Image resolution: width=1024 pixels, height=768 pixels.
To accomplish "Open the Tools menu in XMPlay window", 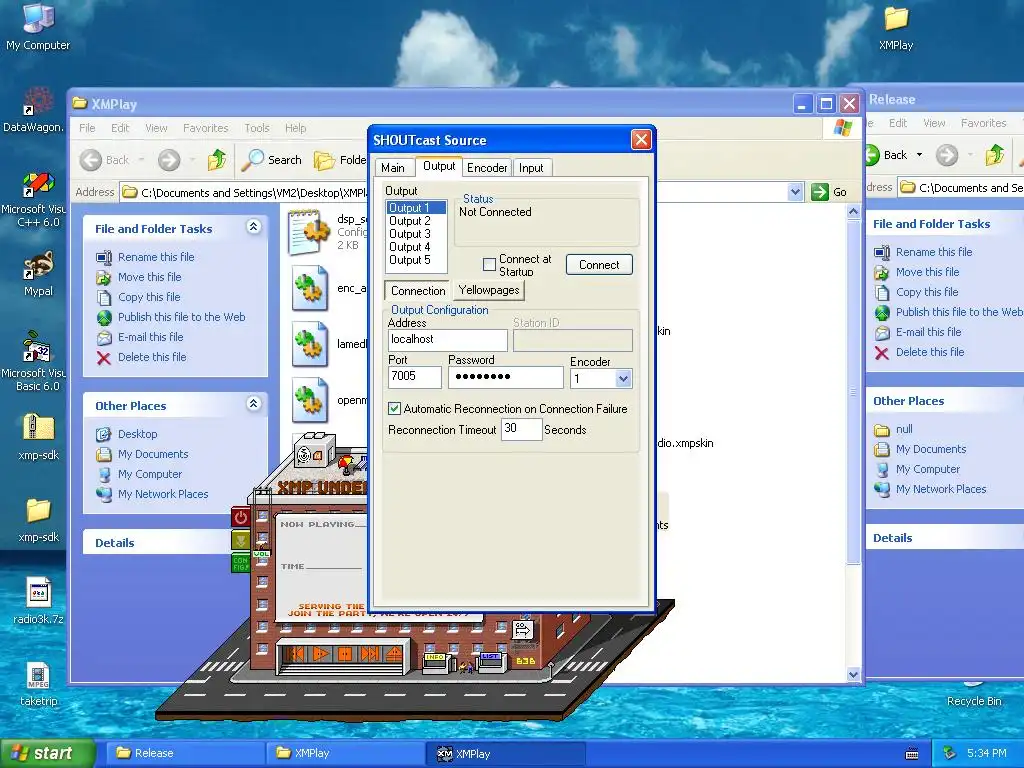I will 257,128.
